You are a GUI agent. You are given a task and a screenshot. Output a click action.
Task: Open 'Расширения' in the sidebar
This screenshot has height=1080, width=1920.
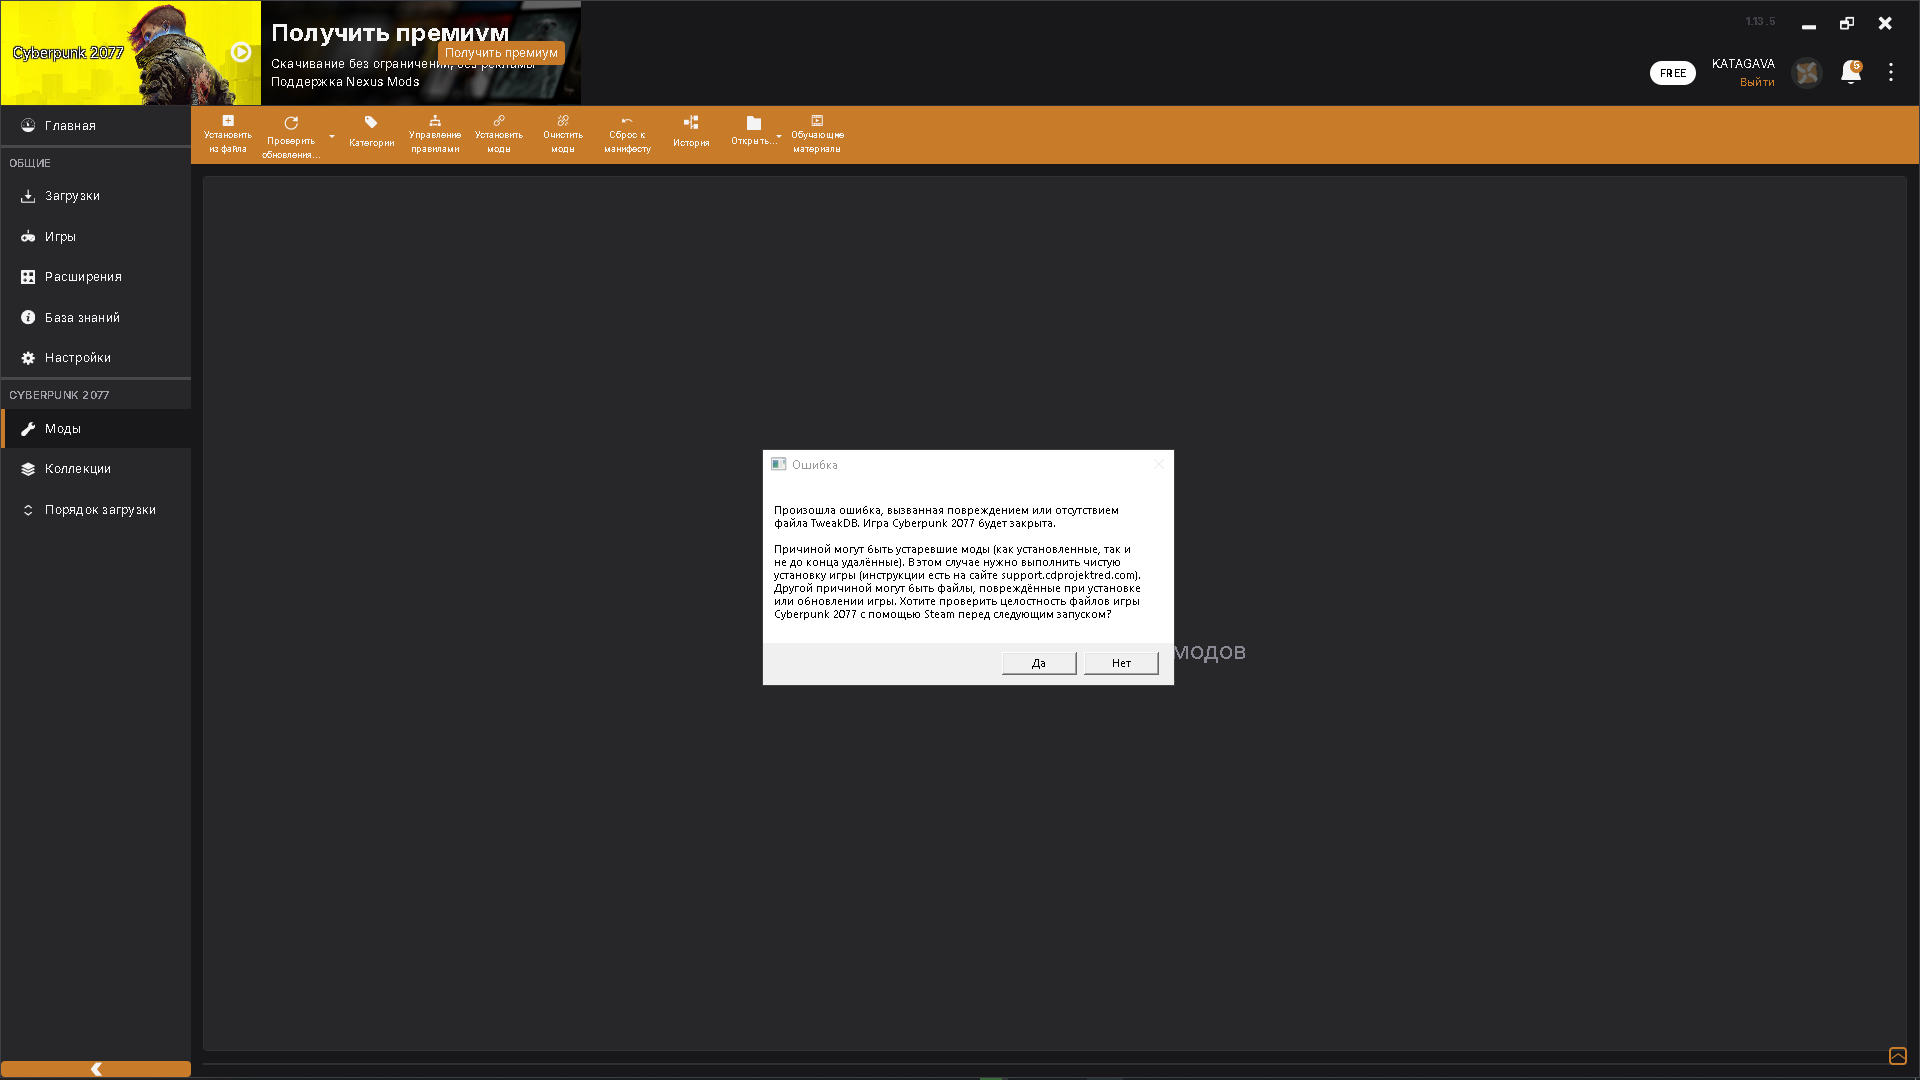96,277
